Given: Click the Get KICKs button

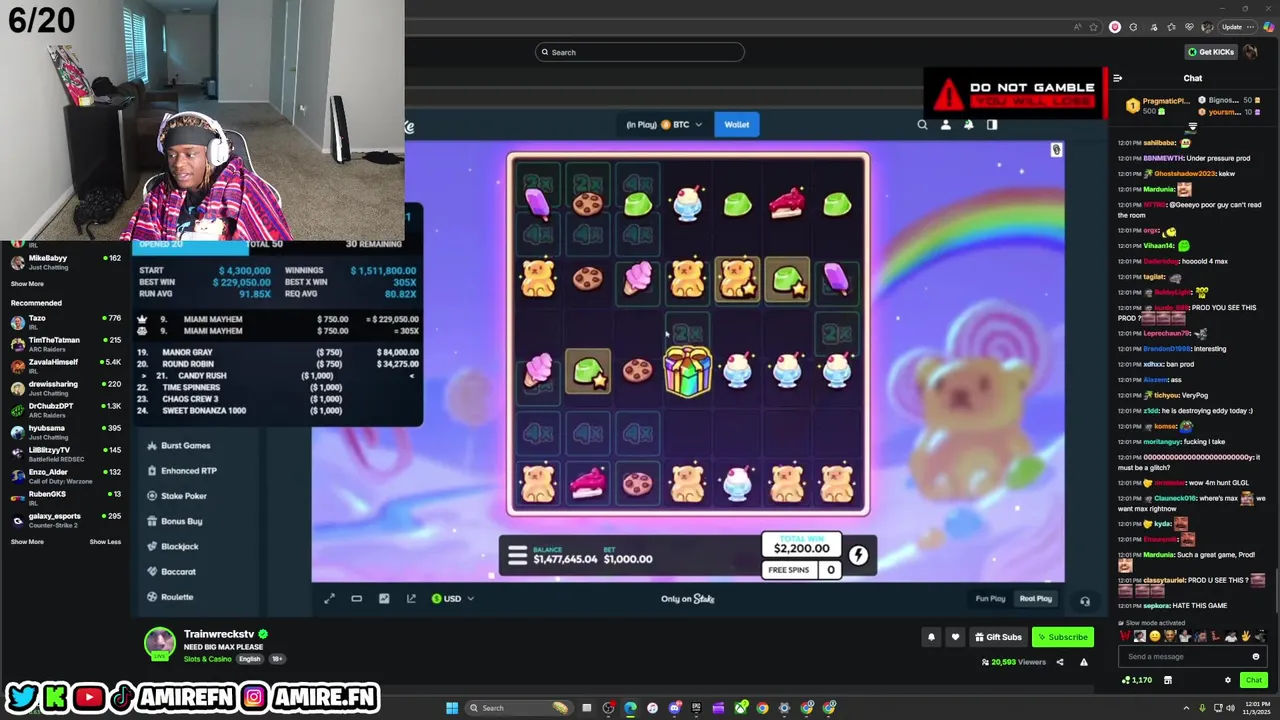Looking at the screenshot, I should tap(1210, 52).
